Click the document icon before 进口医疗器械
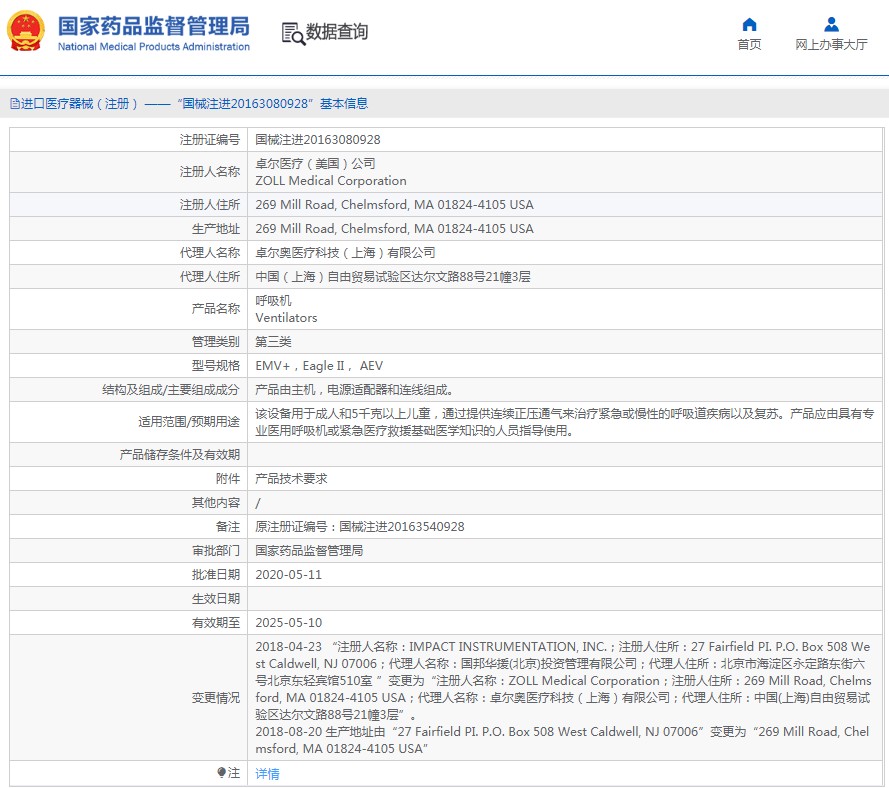This screenshot has height=788, width=889. coord(14,103)
